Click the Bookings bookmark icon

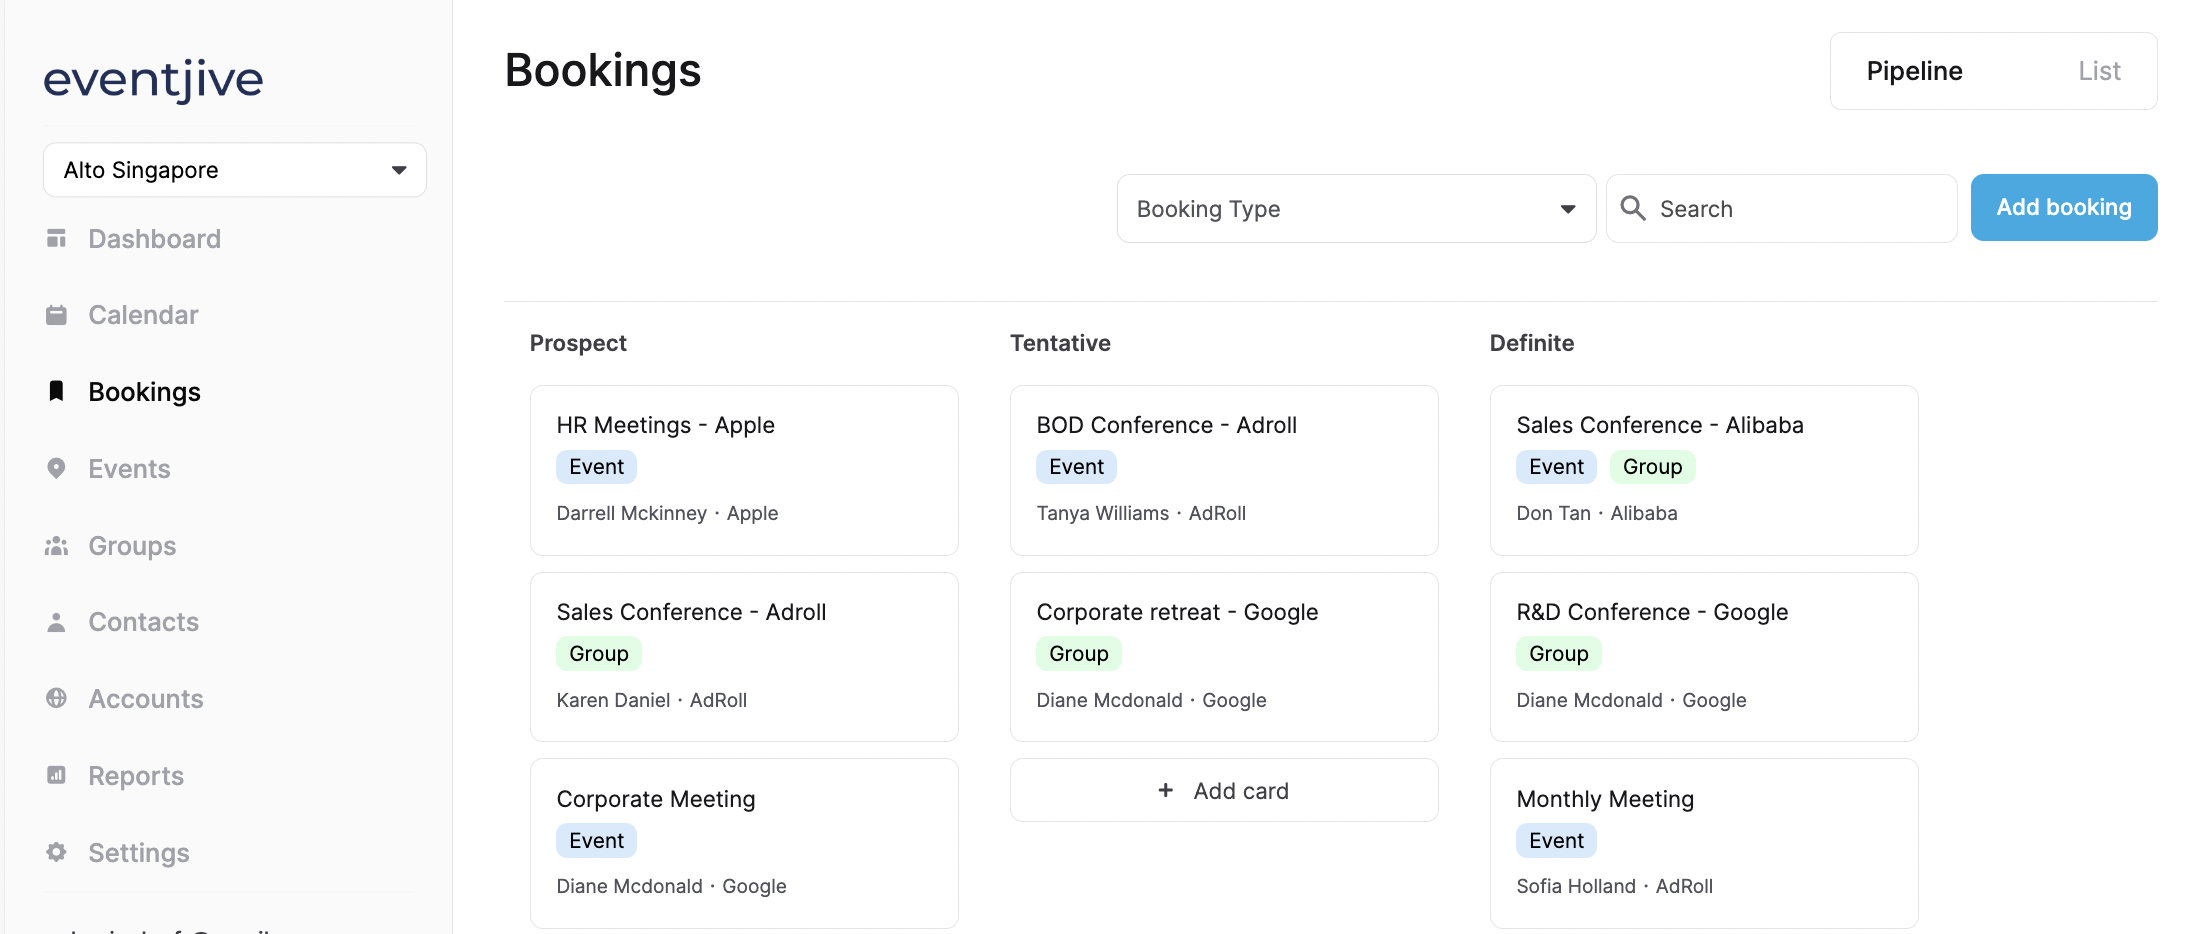57,391
